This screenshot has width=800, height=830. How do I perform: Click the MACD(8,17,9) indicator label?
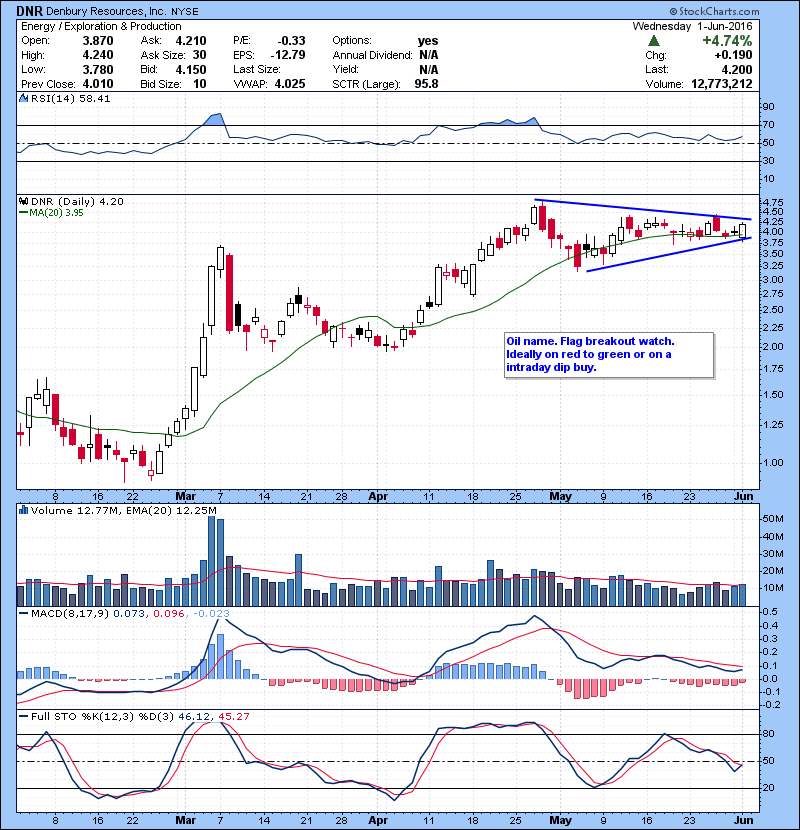[x=70, y=614]
